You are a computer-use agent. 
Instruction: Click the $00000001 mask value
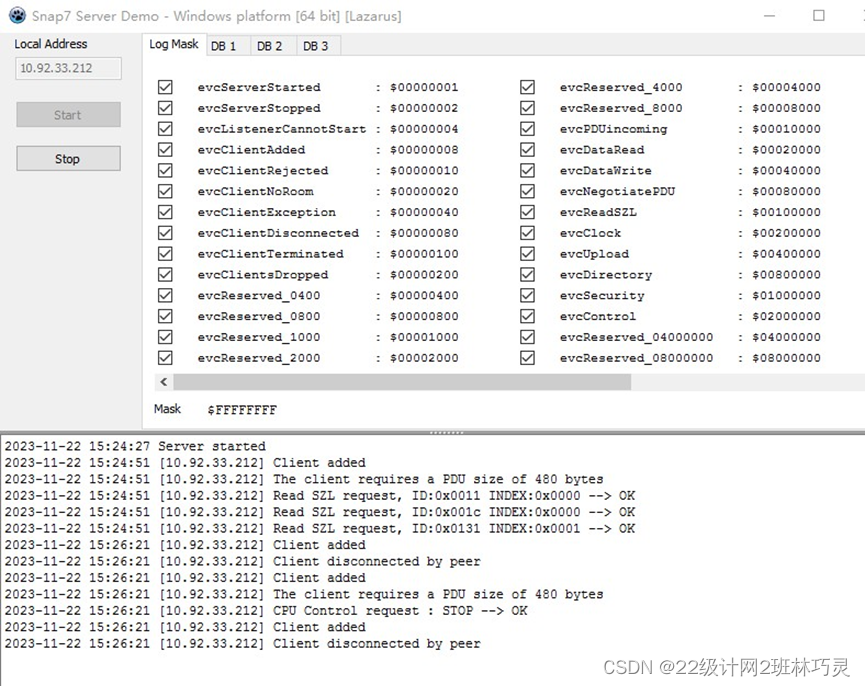(x=424, y=87)
